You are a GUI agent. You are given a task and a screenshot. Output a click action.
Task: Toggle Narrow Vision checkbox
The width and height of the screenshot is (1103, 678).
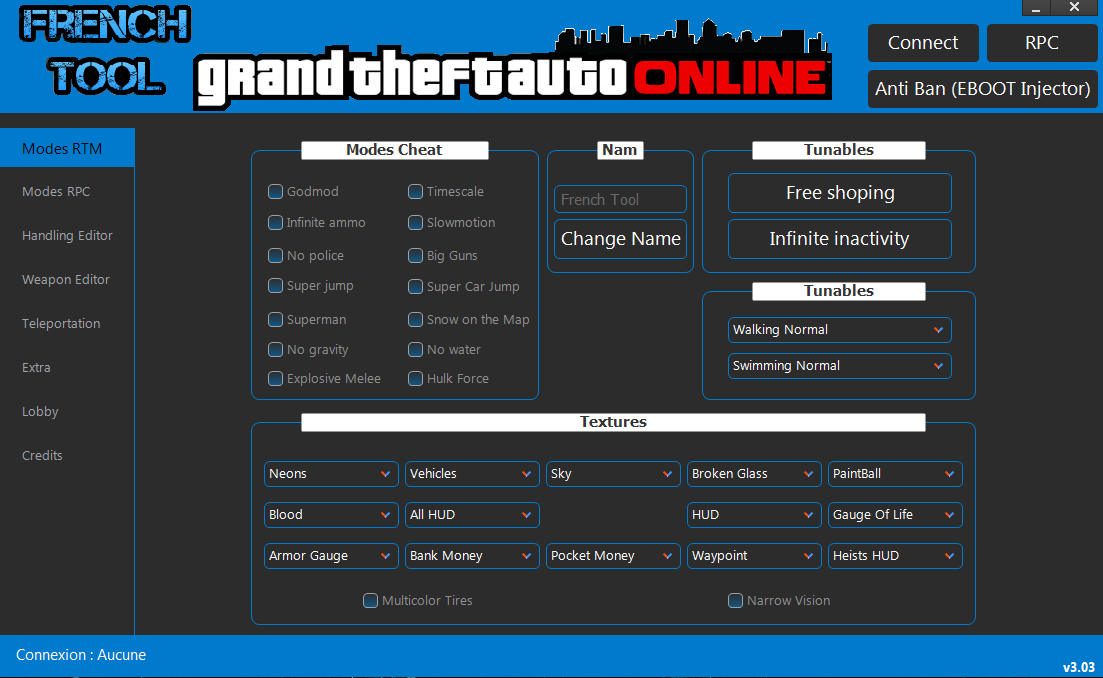click(x=735, y=601)
